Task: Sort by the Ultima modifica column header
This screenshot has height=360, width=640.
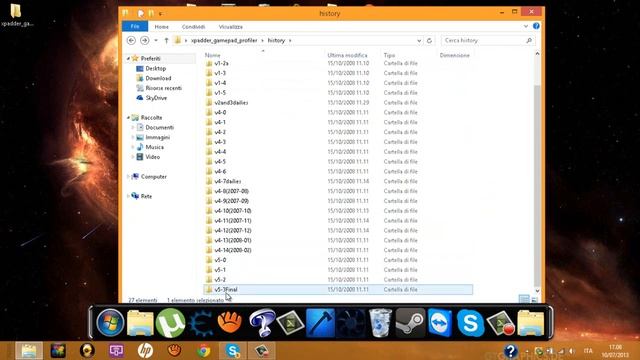Action: pos(347,55)
